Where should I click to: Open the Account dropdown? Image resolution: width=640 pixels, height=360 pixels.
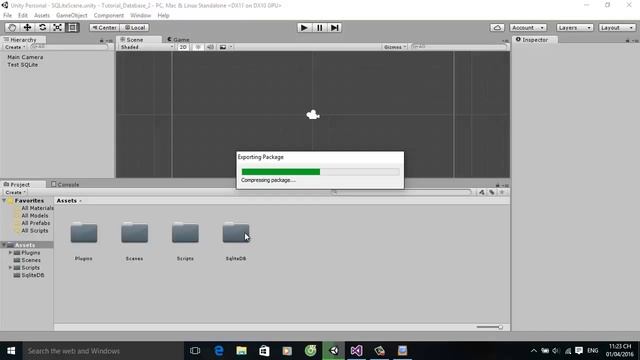pos(528,28)
